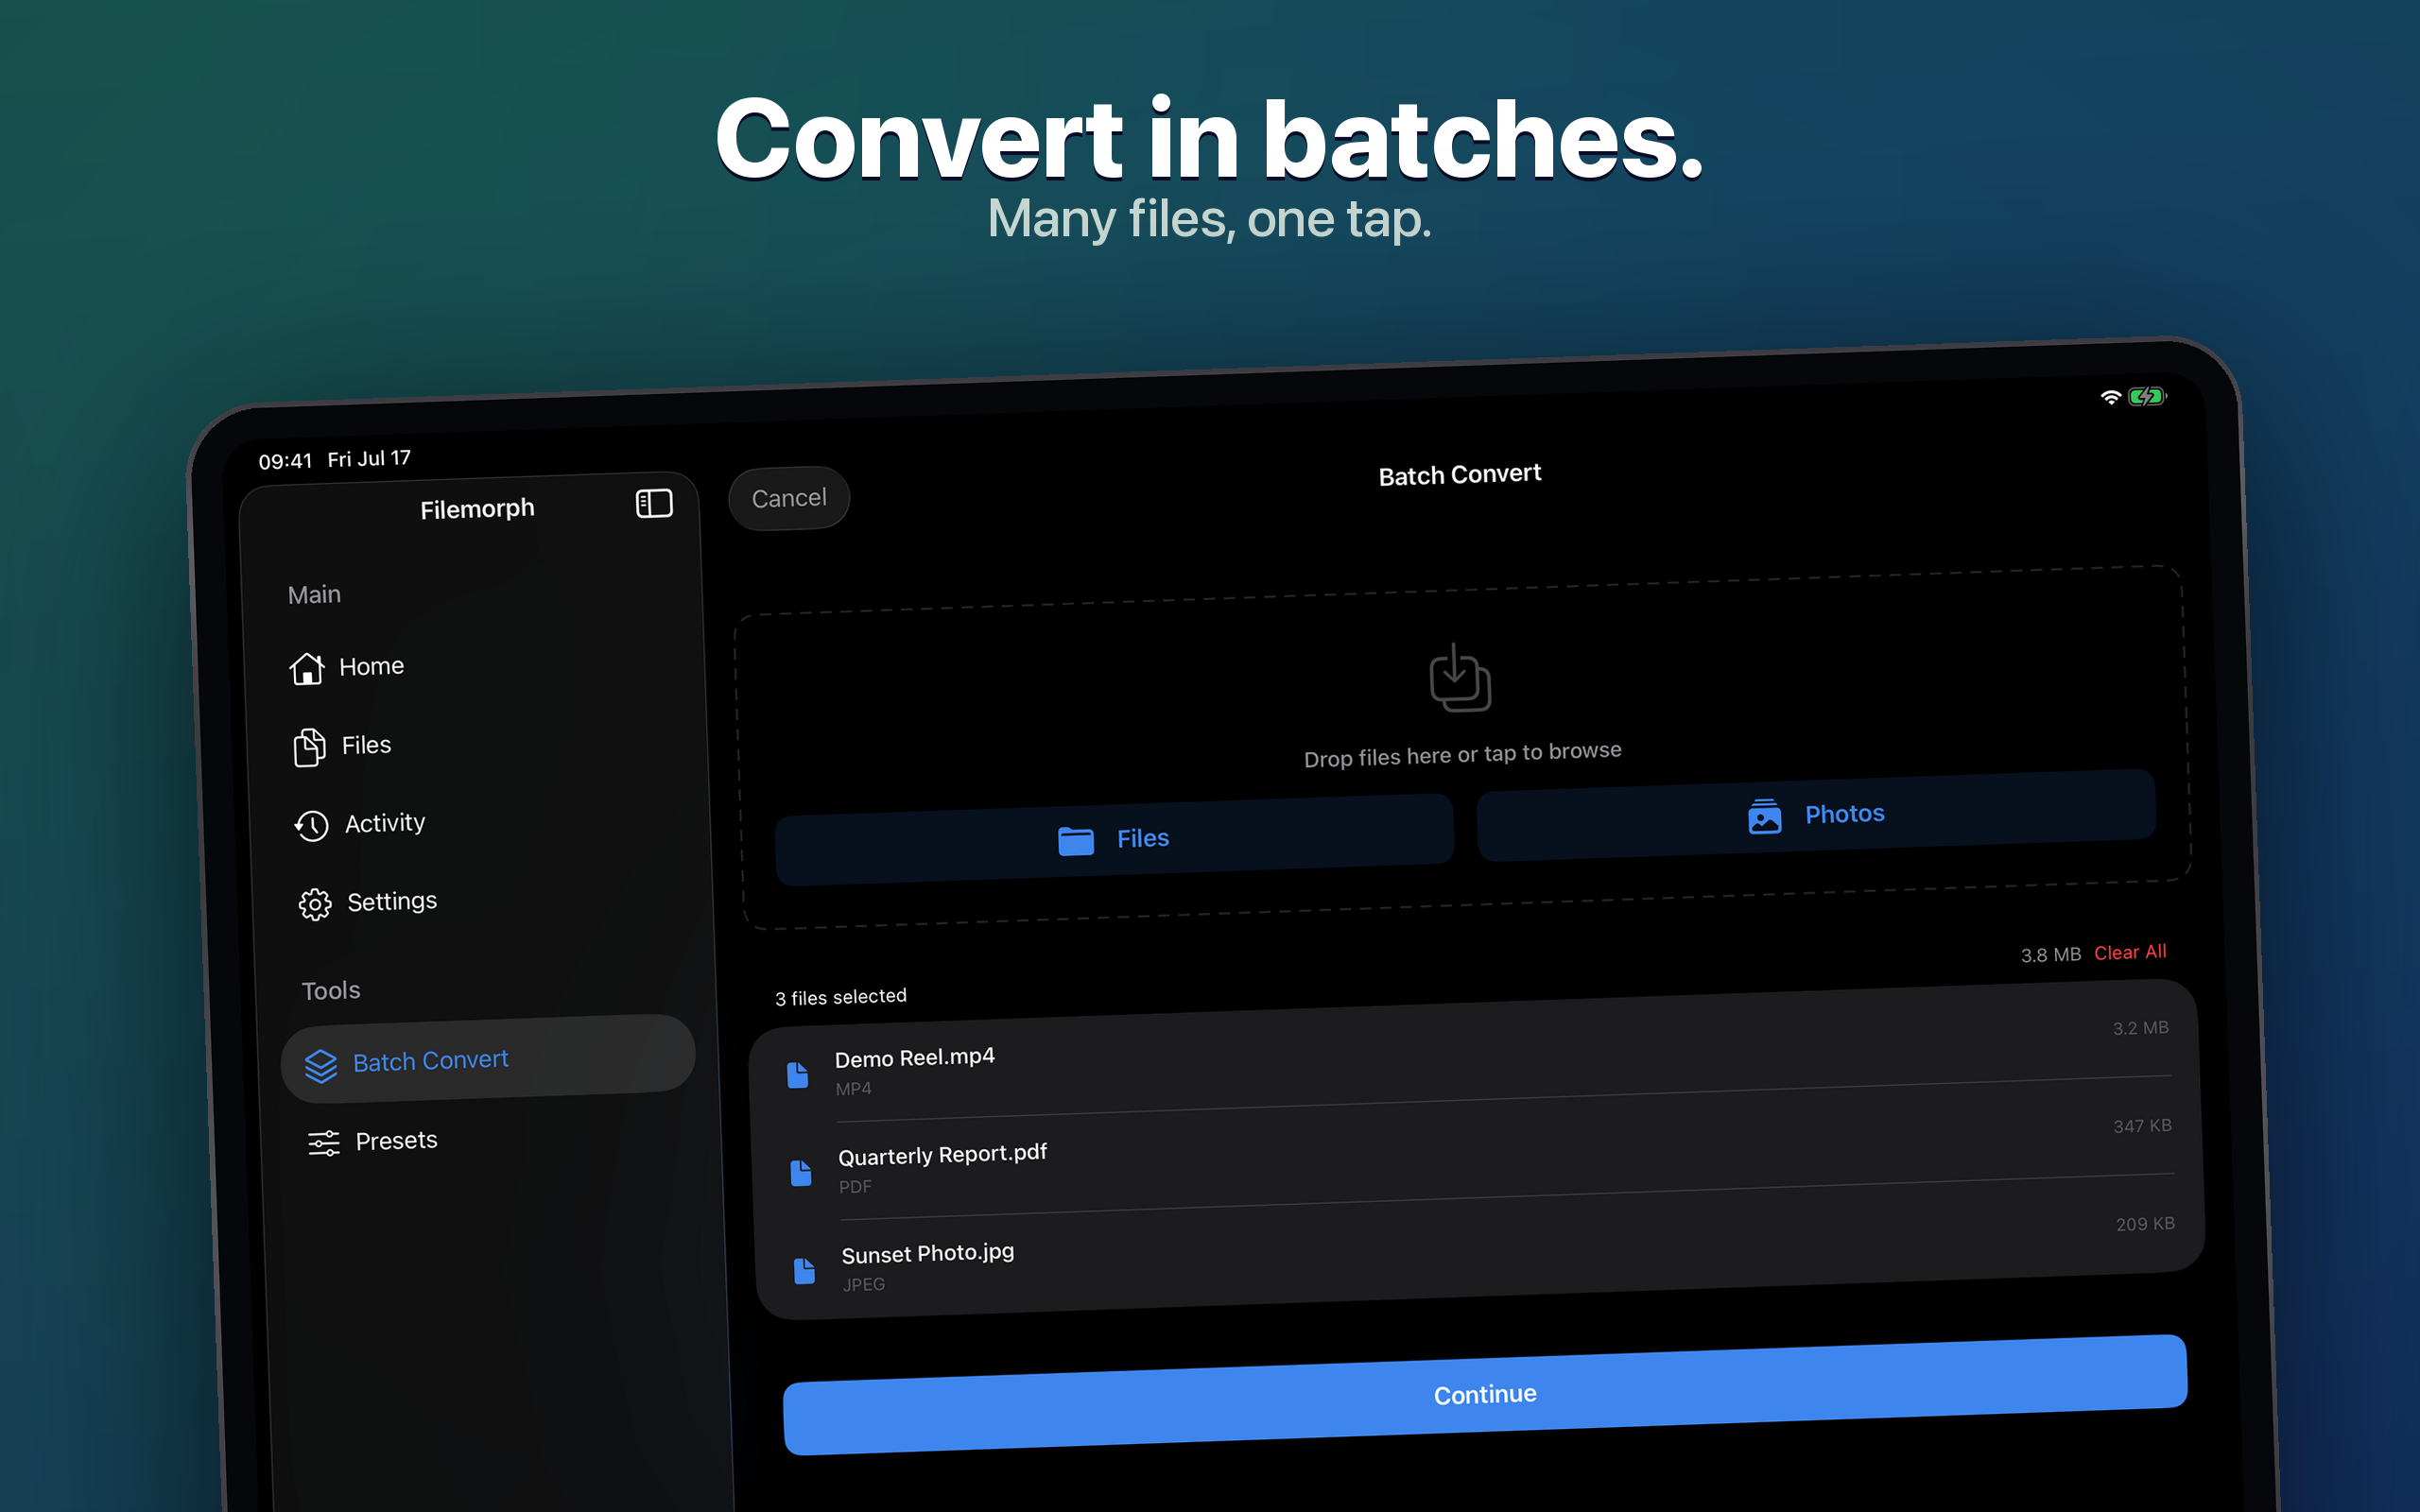Image resolution: width=2420 pixels, height=1512 pixels.
Task: Tap the blue Continue button
Action: 1485,1395
